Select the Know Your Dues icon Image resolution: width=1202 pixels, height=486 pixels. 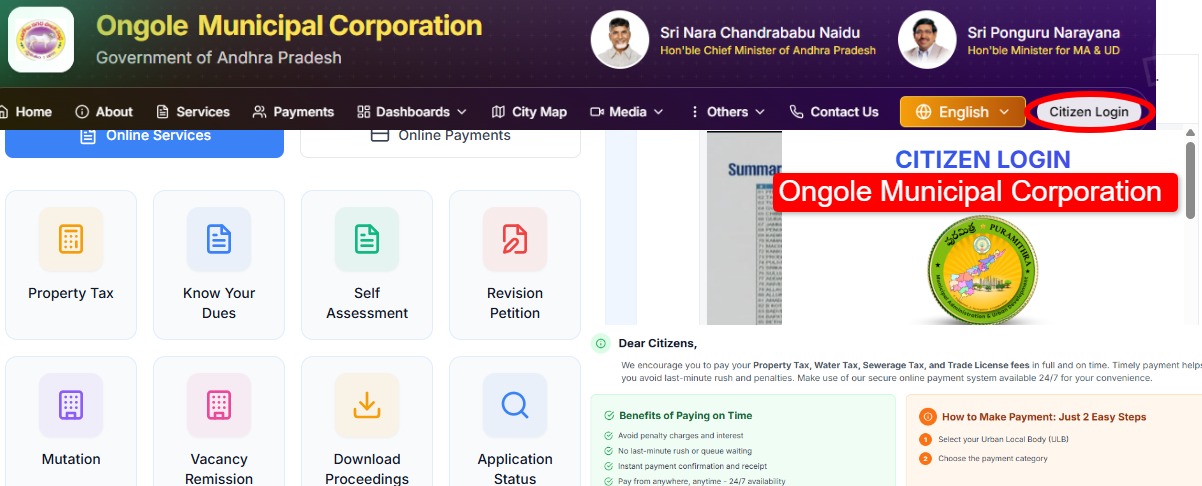point(219,239)
